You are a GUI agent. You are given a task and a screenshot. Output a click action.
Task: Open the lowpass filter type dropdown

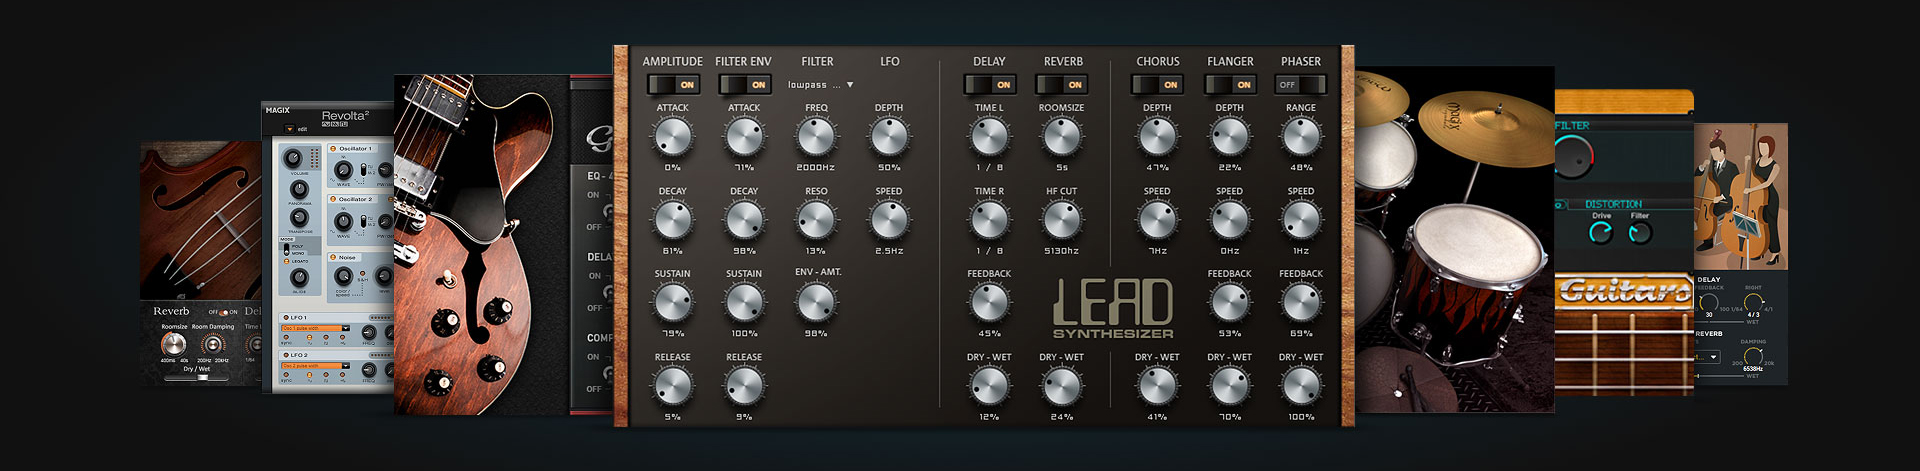[x=820, y=85]
